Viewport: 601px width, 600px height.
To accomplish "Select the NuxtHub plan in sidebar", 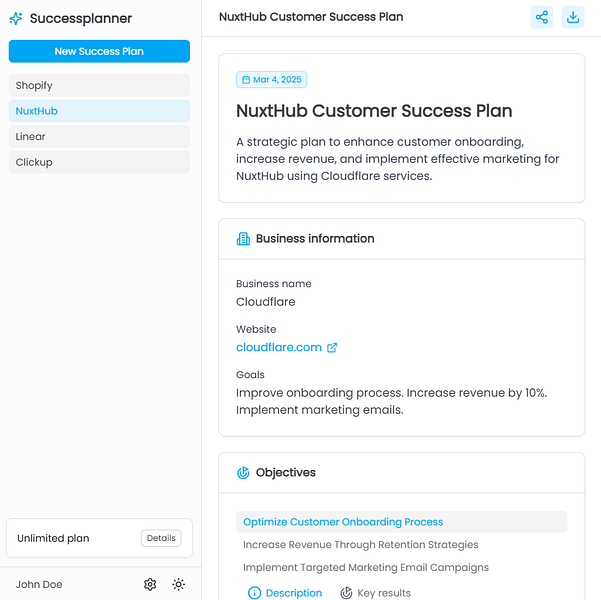I will point(99,111).
